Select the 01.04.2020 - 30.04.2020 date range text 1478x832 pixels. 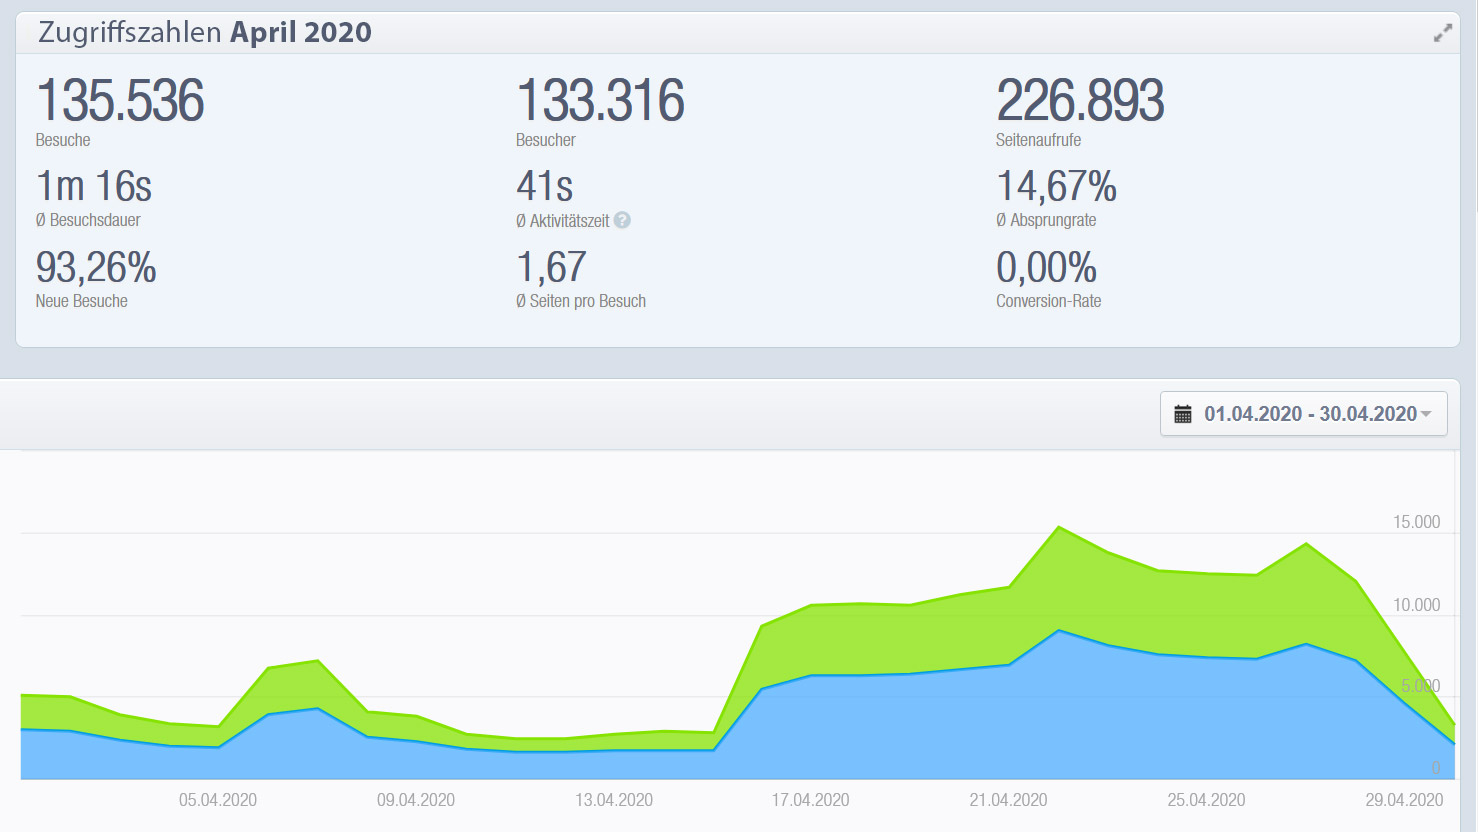click(1309, 414)
